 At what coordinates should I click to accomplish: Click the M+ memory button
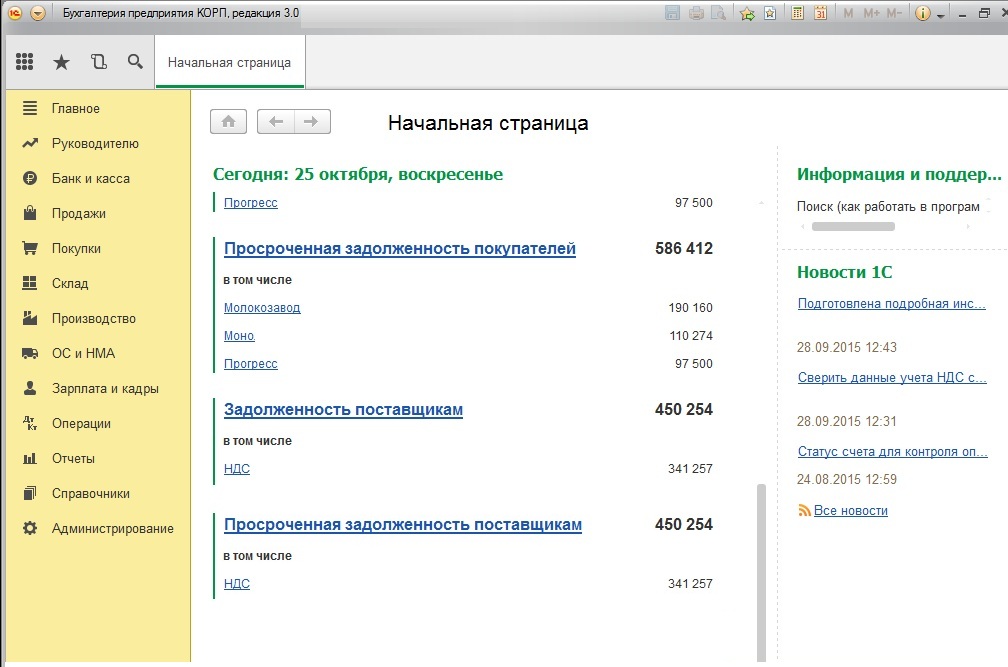coord(871,13)
